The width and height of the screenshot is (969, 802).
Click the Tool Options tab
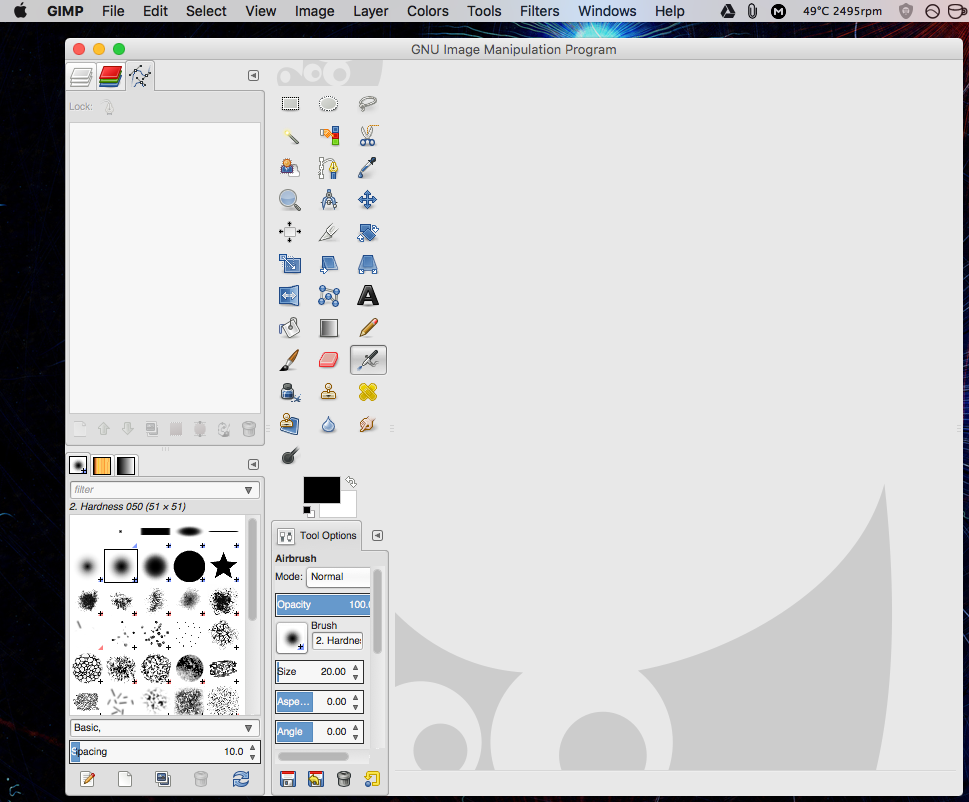pos(317,536)
